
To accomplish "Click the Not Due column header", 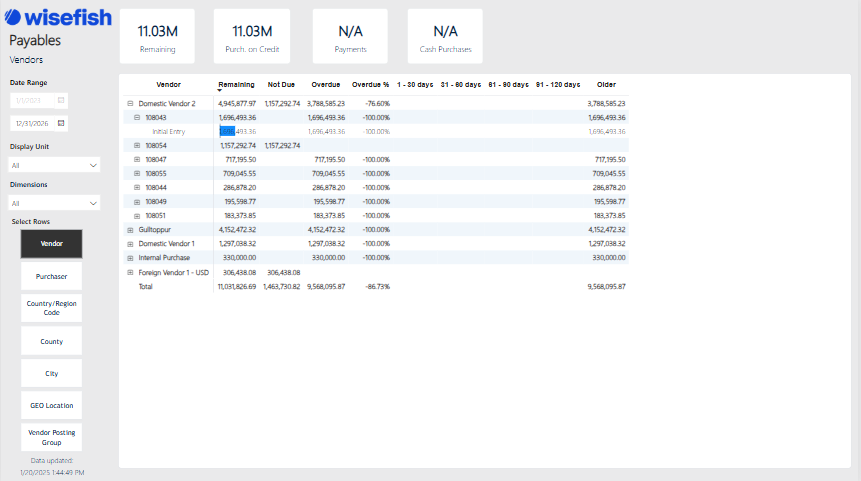I will [281, 84].
